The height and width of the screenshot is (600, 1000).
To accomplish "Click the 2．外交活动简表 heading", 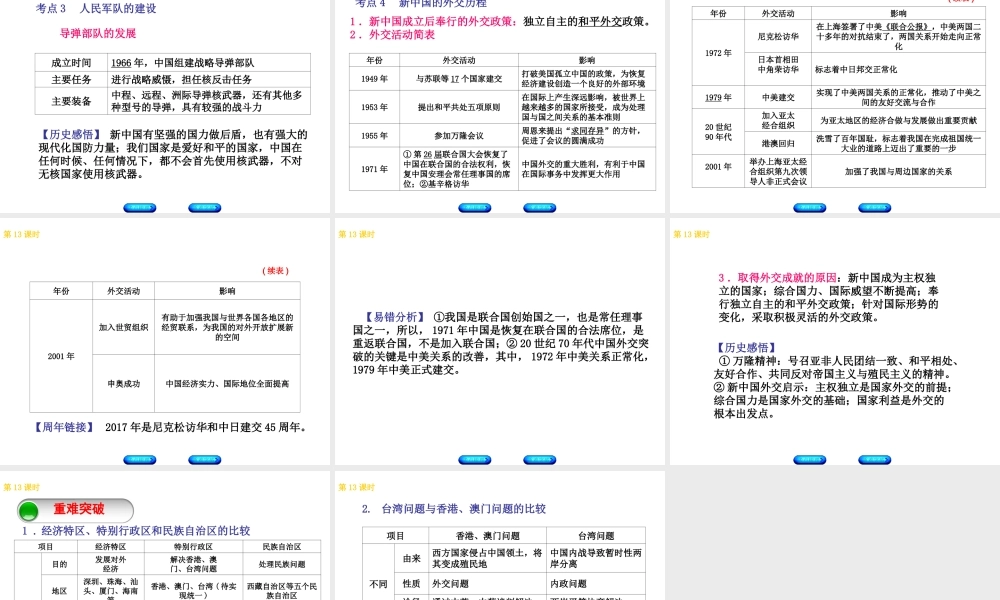I will point(392,34).
